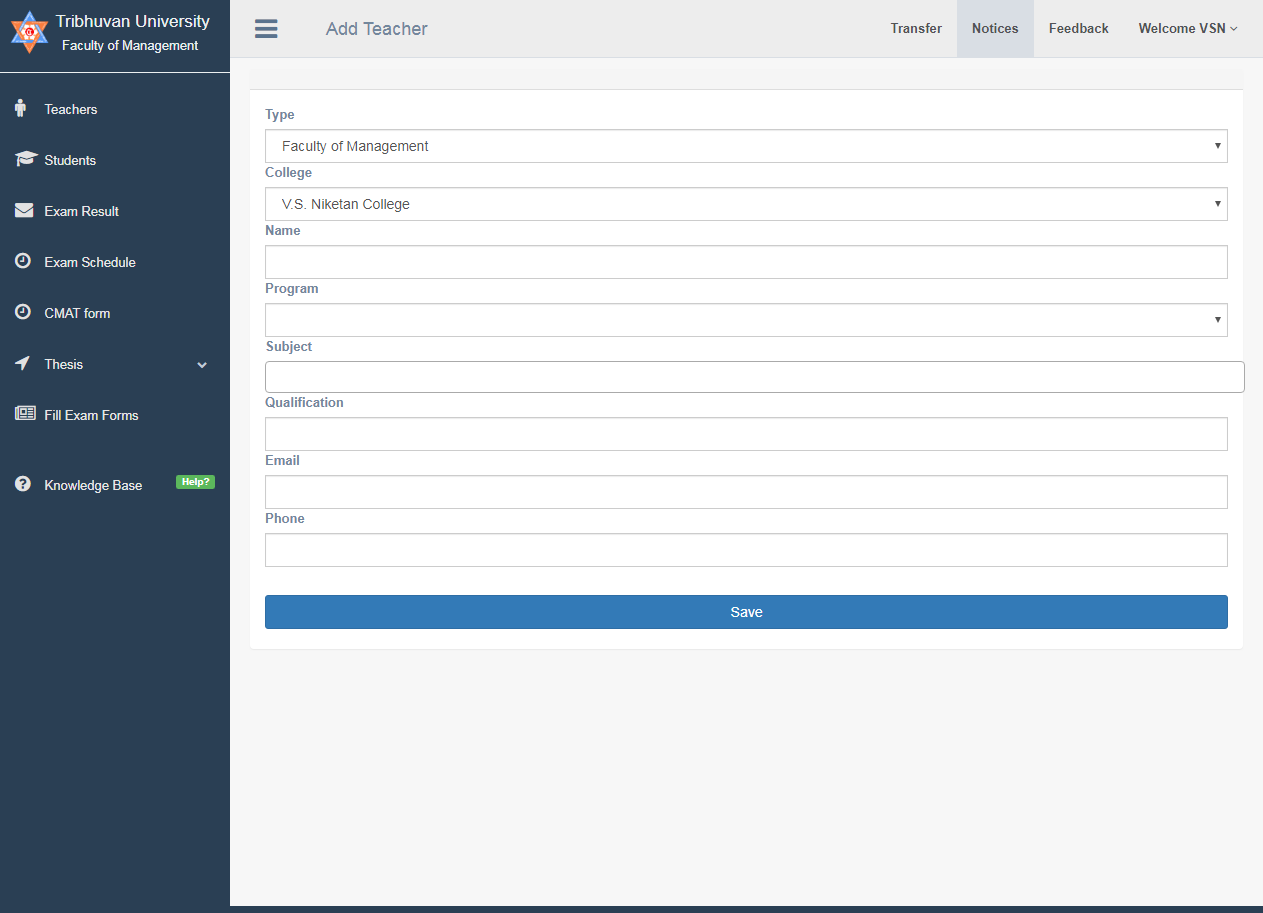
Task: Expand the Thesis submenu chevron
Action: coord(202,365)
